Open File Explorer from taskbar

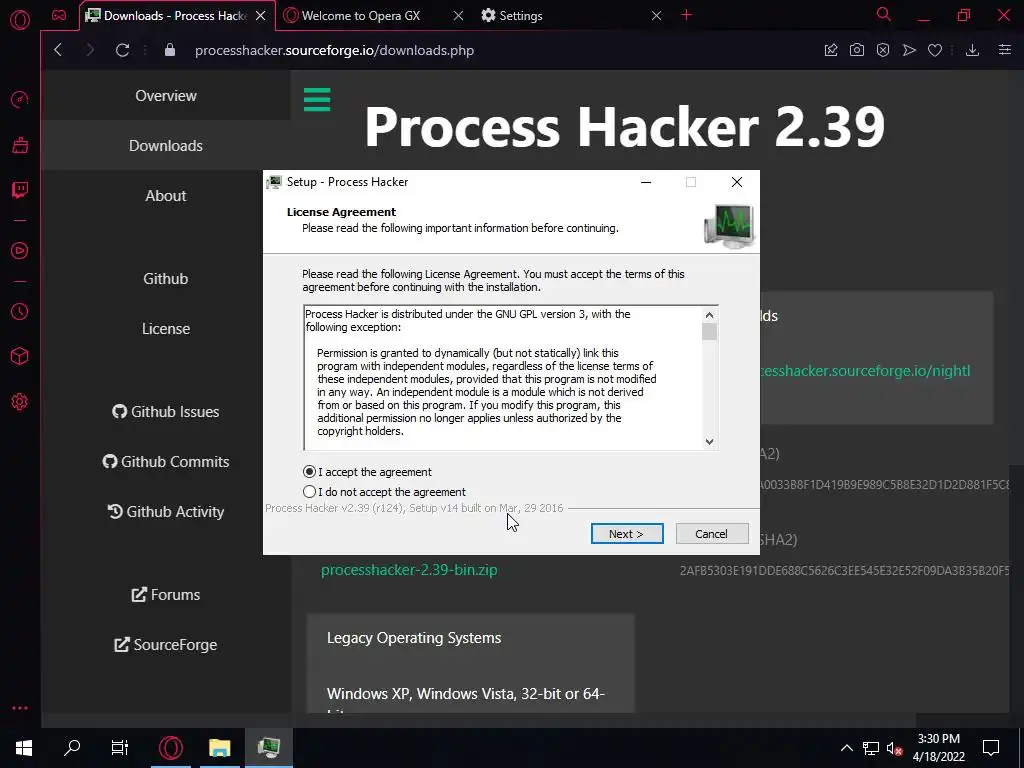[220, 748]
